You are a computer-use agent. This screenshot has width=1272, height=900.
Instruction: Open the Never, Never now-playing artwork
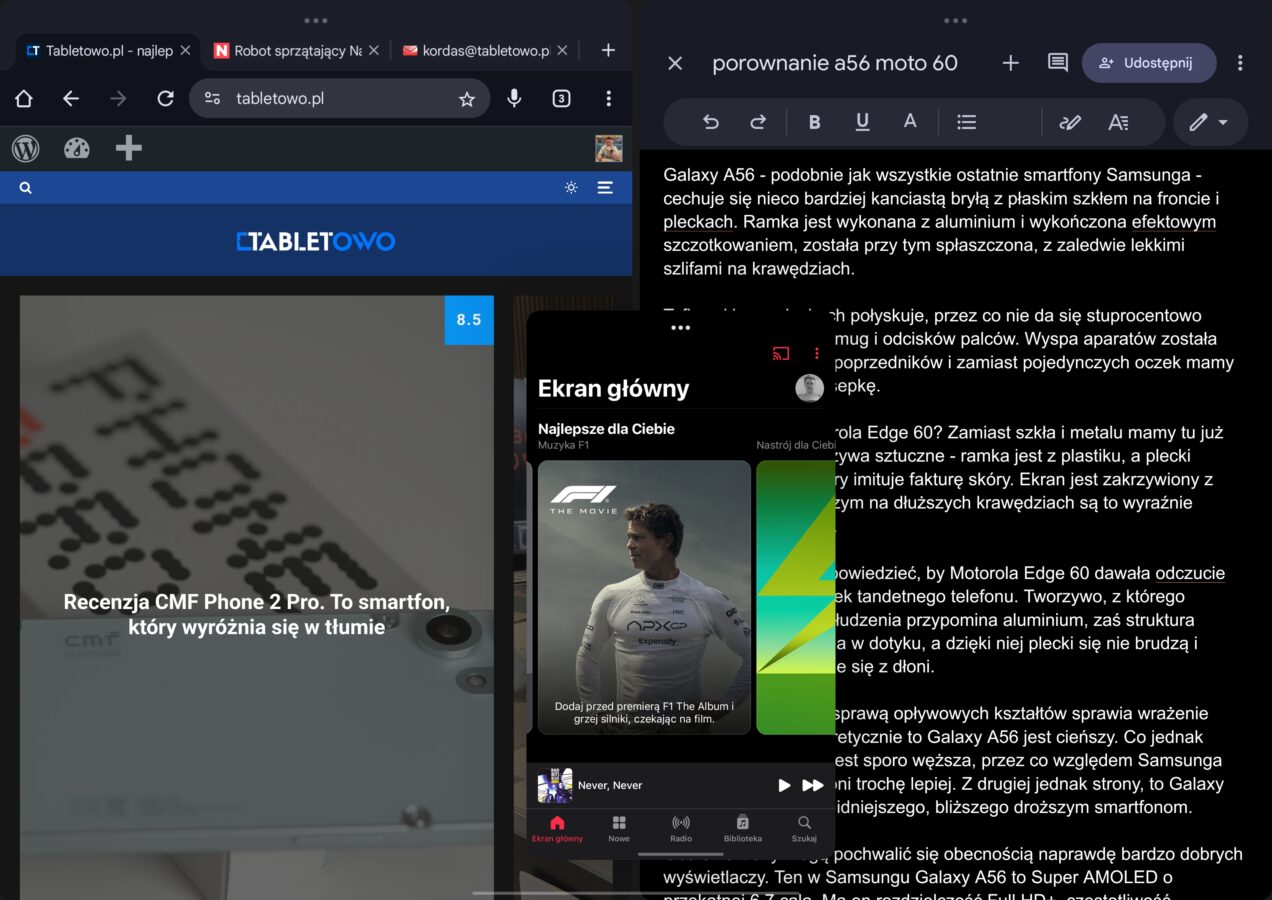point(555,785)
